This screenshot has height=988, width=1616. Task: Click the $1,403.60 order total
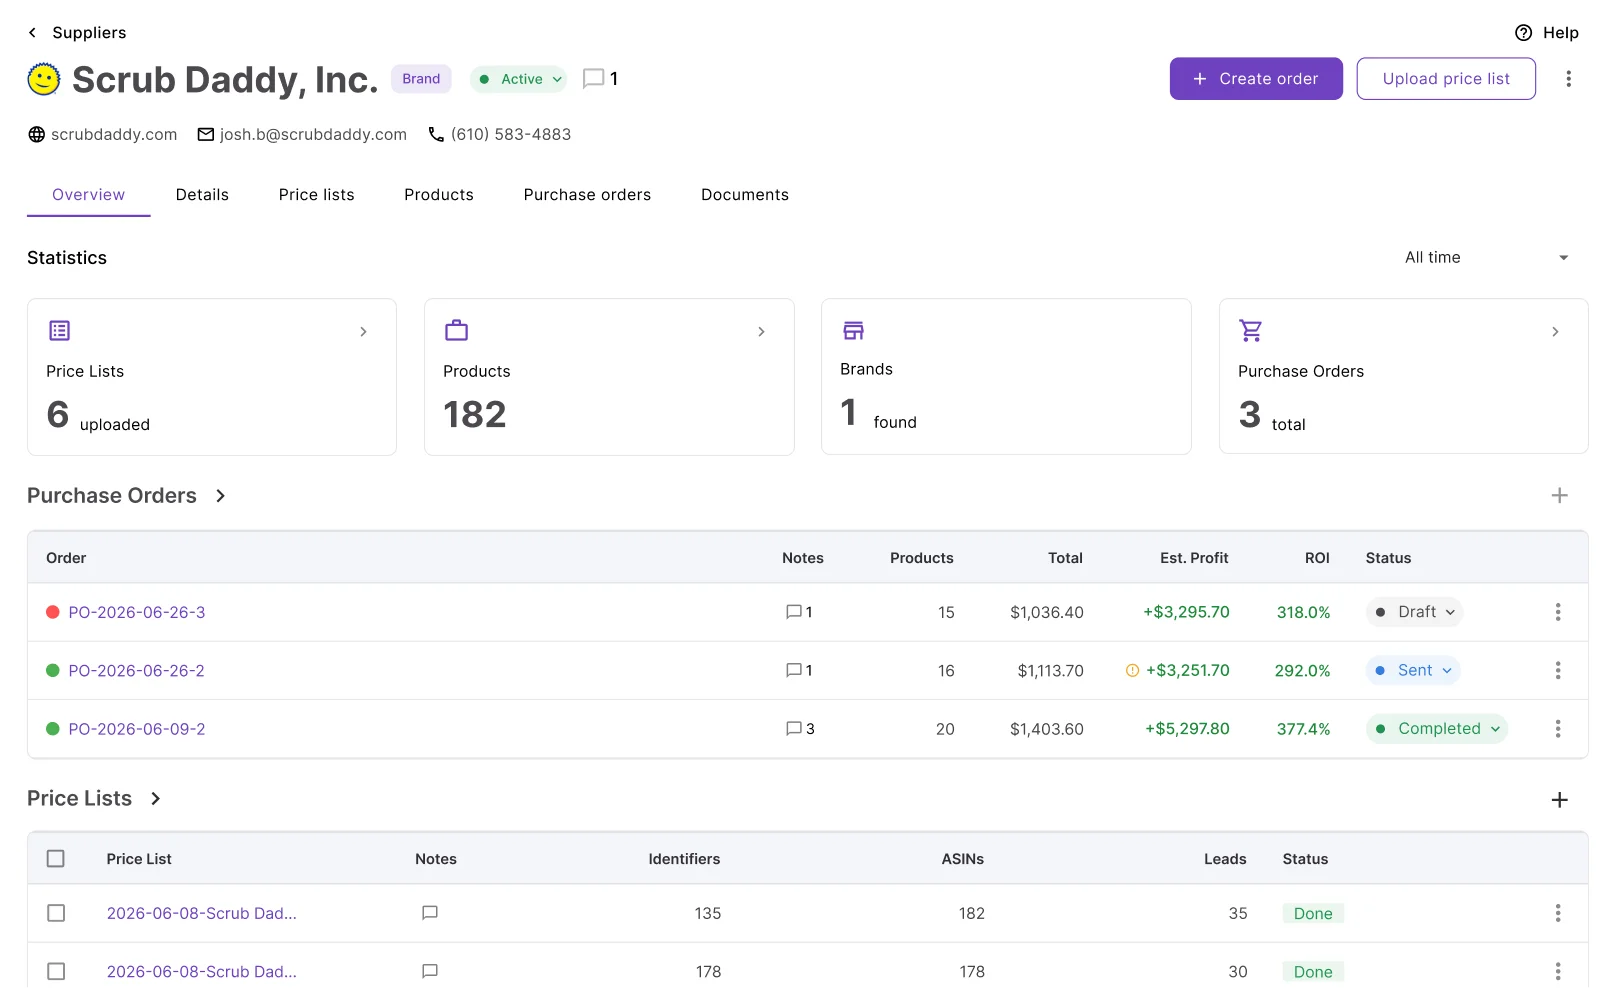pos(1047,729)
